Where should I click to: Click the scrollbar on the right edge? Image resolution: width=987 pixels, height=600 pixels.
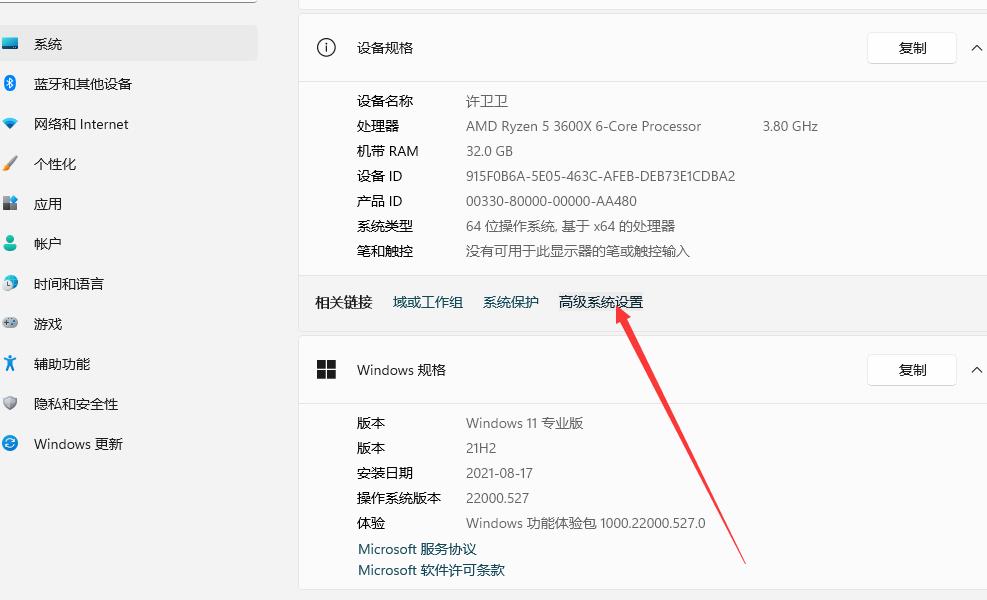pyautogui.click(x=984, y=300)
